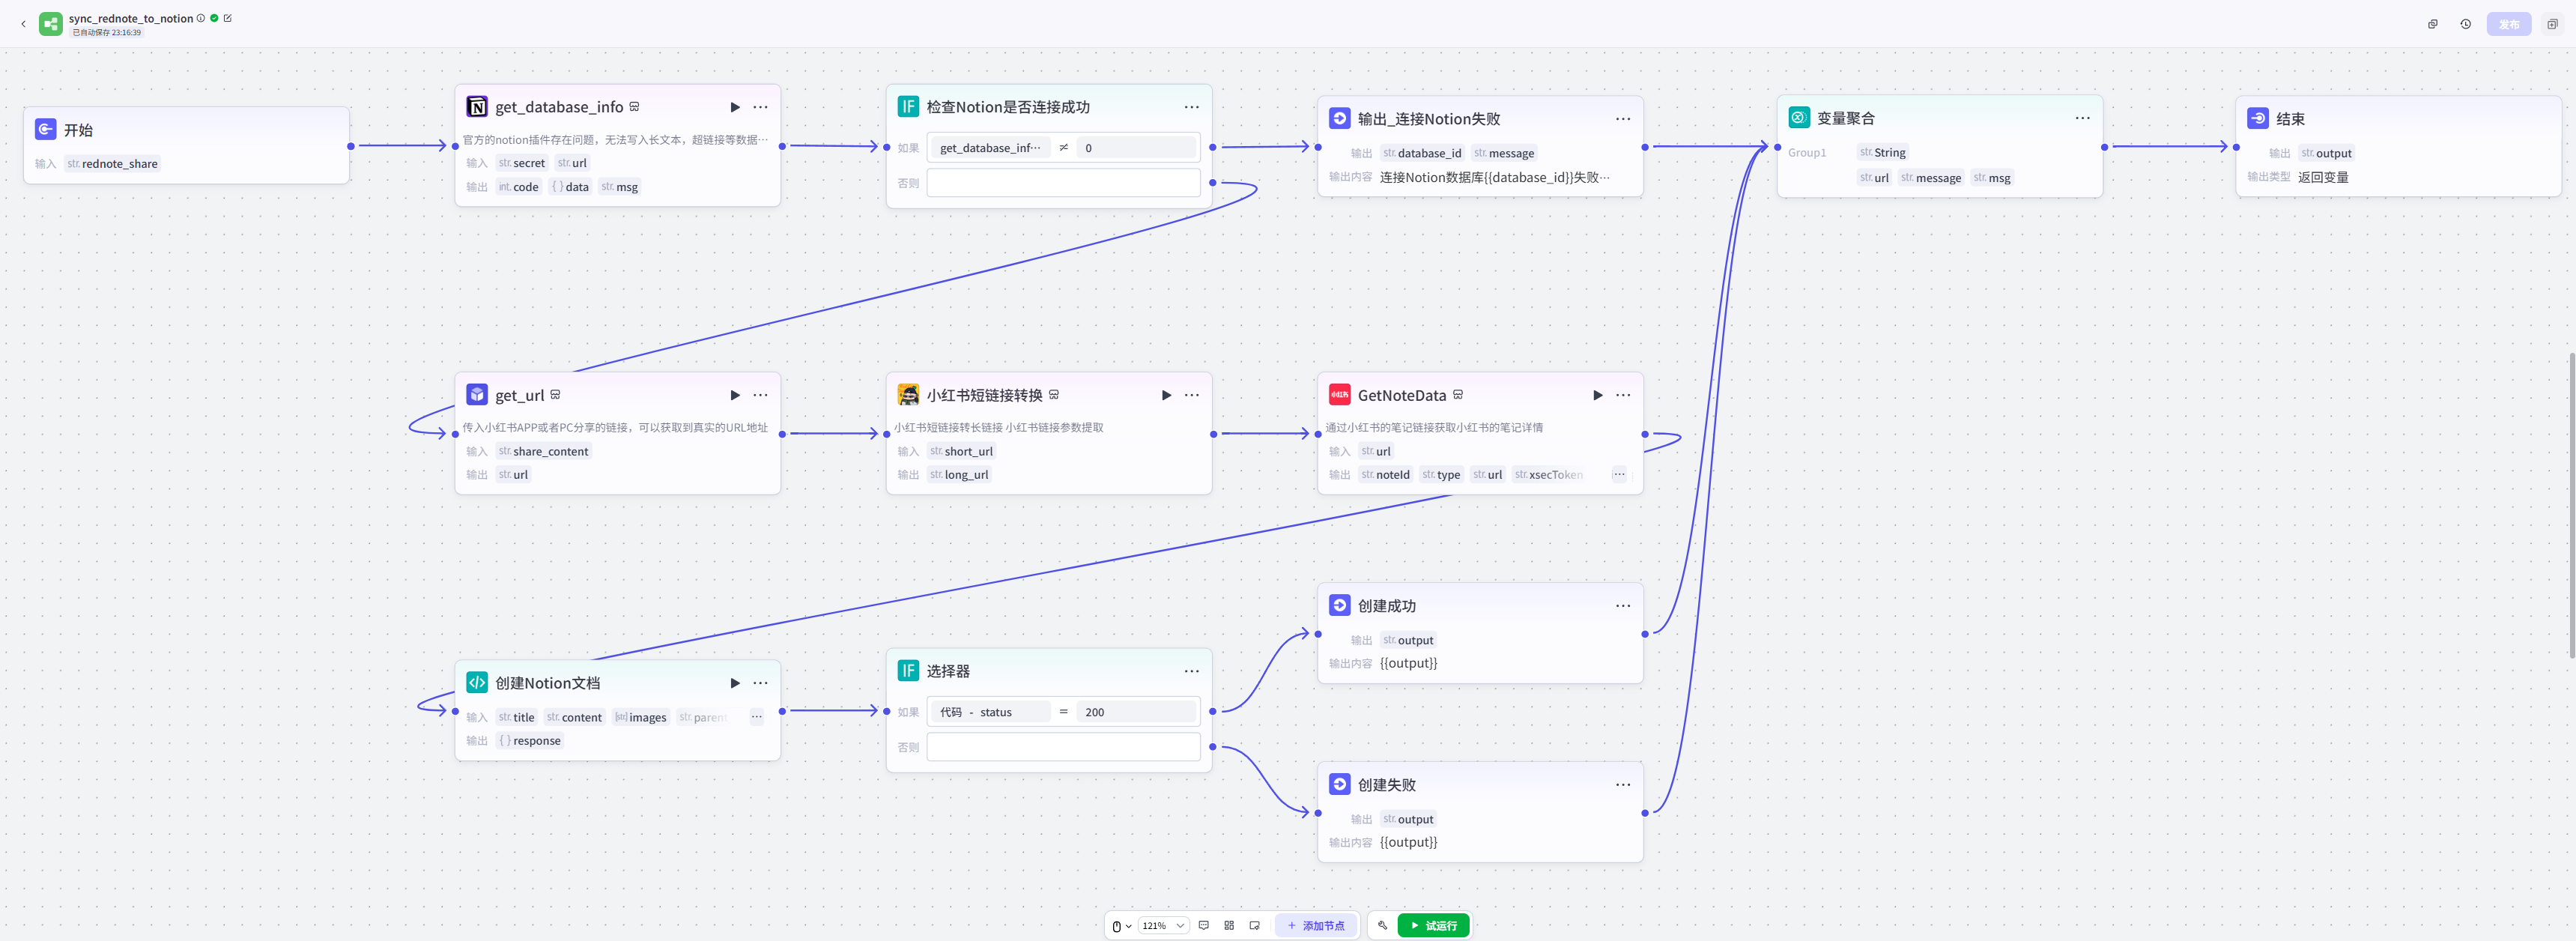This screenshot has width=2576, height=941.
Task: Select the 开始 start node header
Action: 186,130
